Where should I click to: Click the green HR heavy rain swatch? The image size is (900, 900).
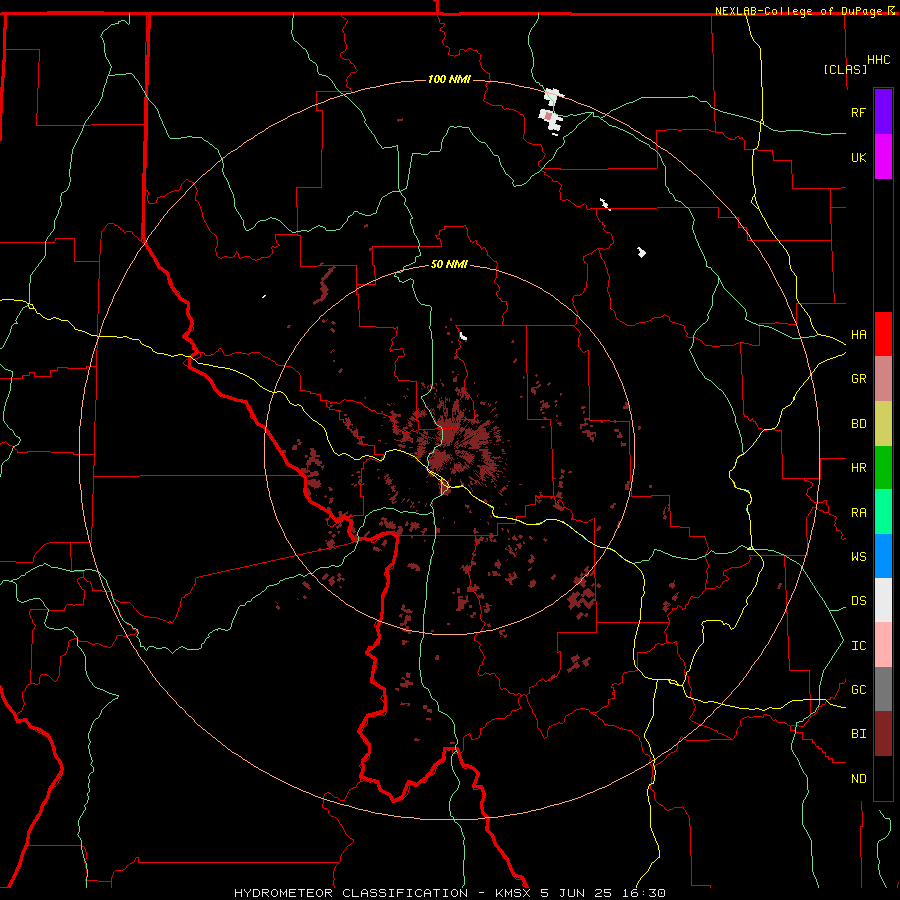(883, 468)
